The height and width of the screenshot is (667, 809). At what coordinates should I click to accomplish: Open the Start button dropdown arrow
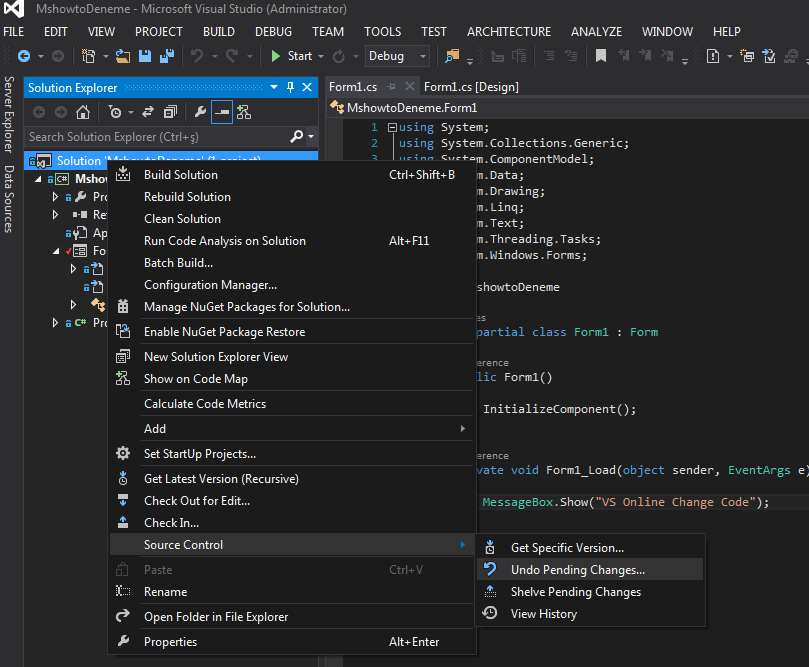click(321, 56)
